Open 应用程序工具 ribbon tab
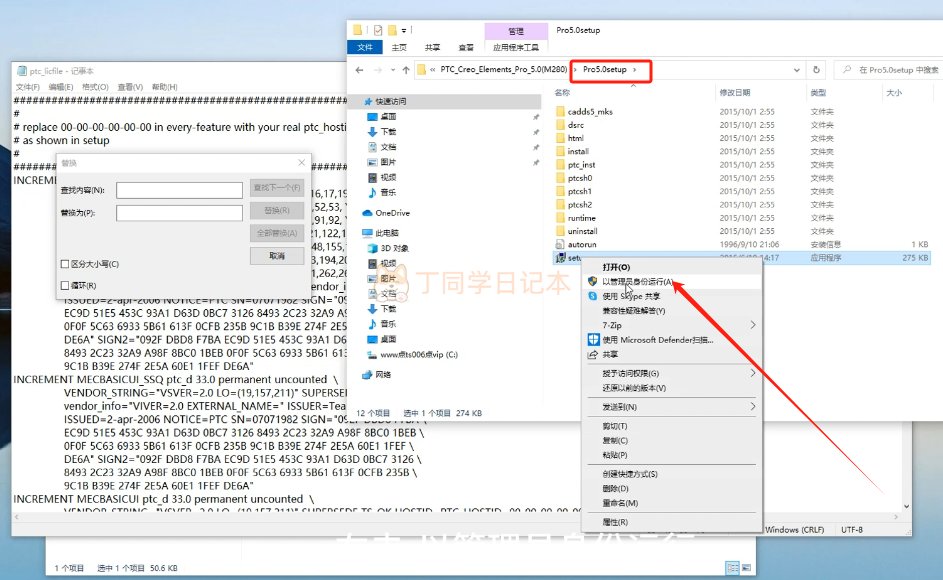The height and width of the screenshot is (580, 943). pos(516,47)
